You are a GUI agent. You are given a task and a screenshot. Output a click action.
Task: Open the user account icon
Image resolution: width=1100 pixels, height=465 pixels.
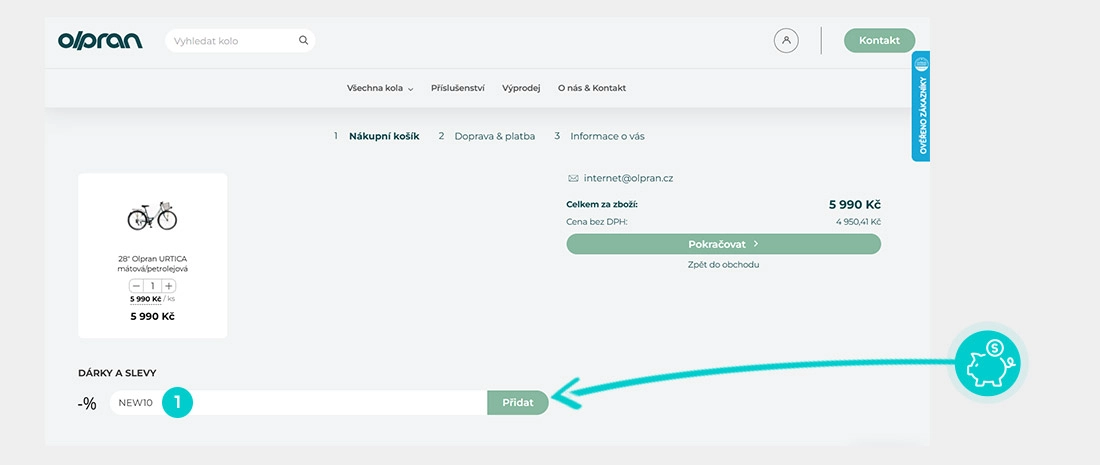coord(786,41)
